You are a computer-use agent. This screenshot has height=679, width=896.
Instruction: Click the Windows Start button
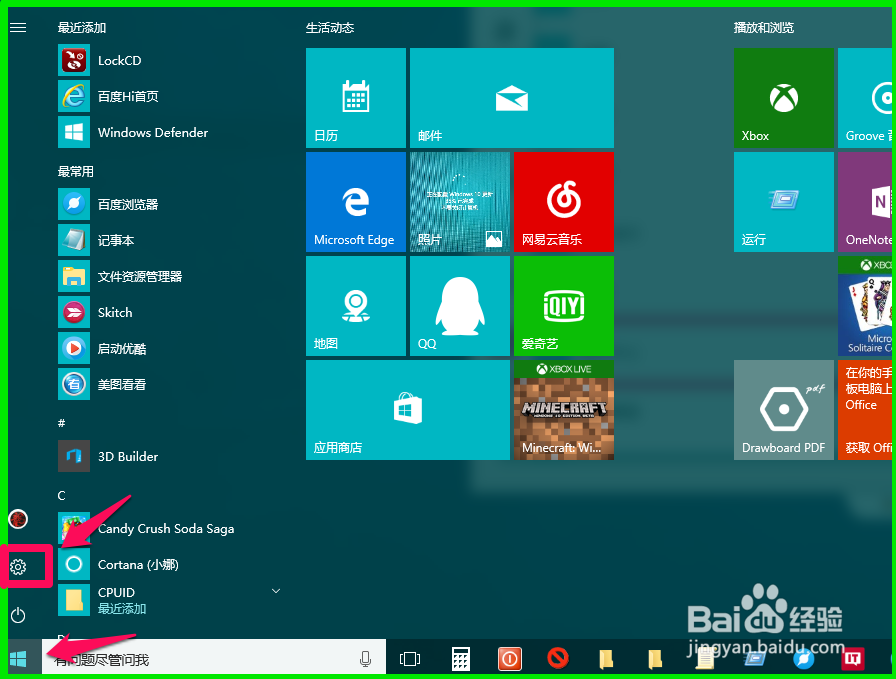click(18, 659)
